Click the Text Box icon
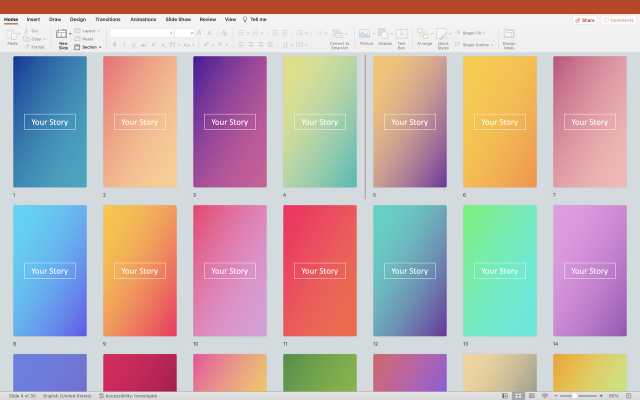This screenshot has width=640, height=400. (401, 34)
